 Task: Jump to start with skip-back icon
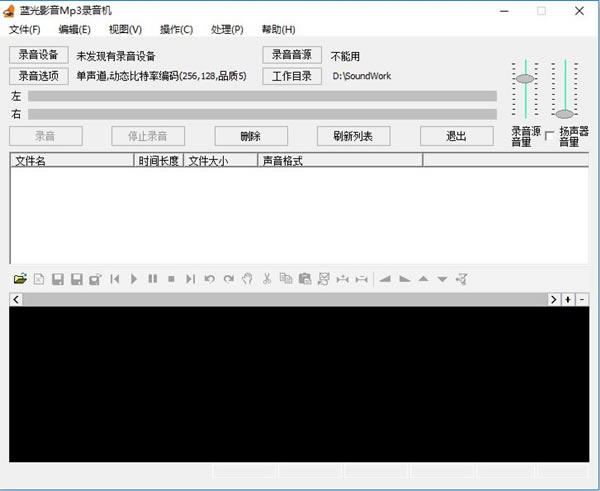pyautogui.click(x=114, y=279)
